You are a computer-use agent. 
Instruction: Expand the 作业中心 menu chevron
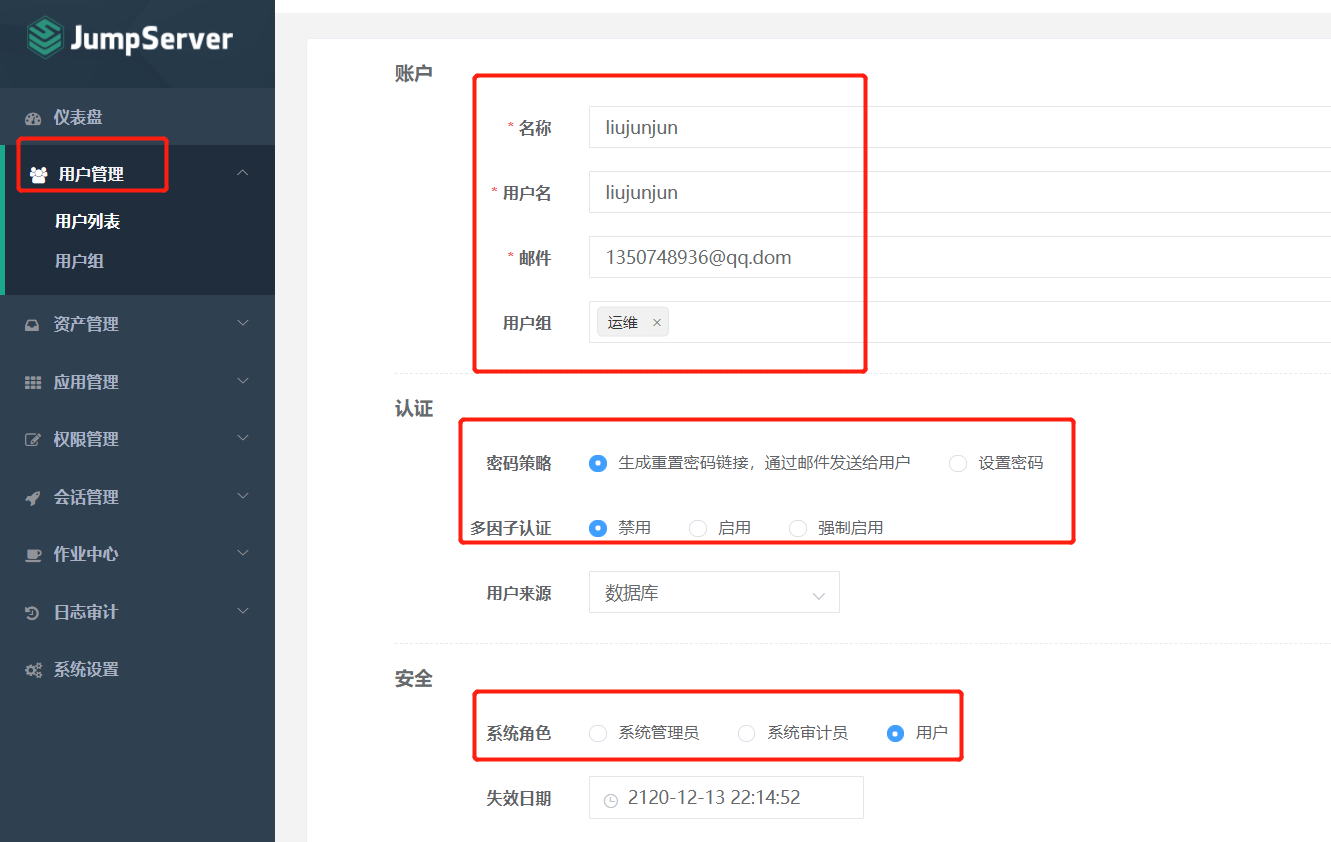click(x=242, y=553)
